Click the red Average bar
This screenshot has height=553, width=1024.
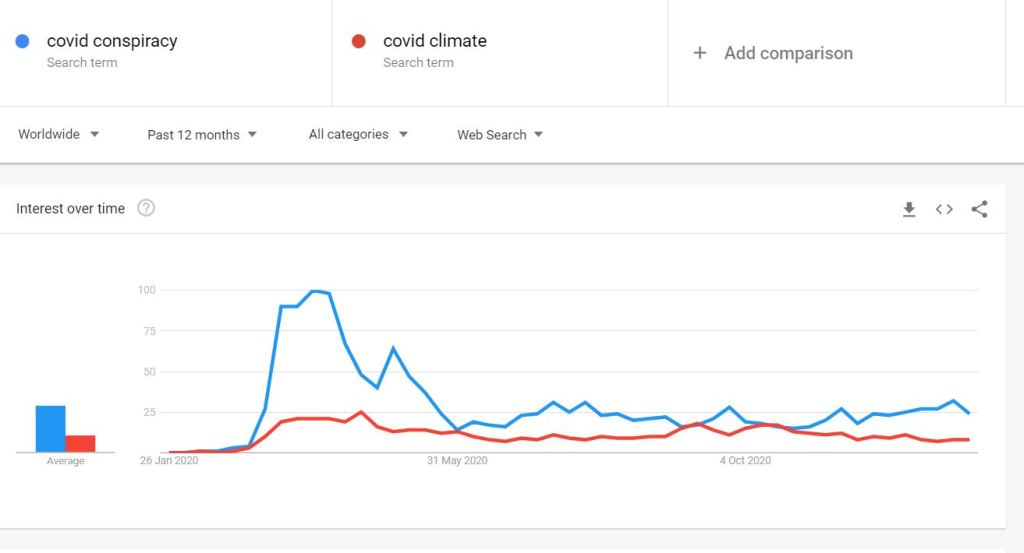[81, 443]
